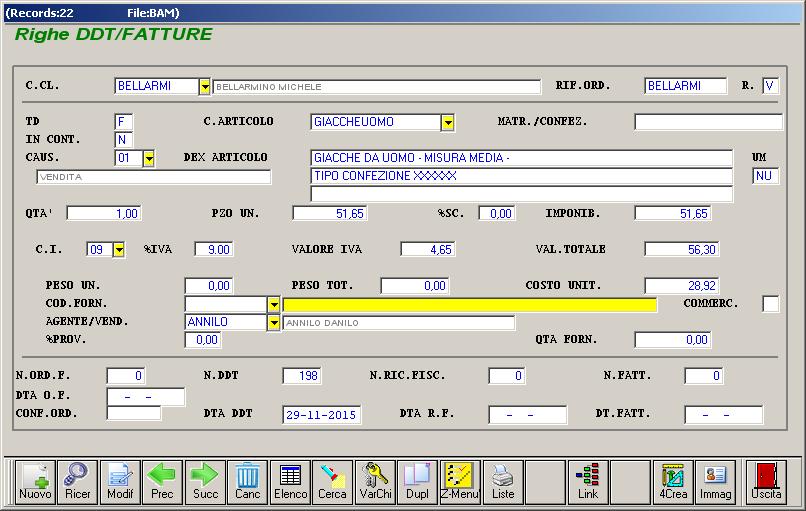Open the 4Crea design tool icon
Viewport: 806px width, 511px height.
(673, 482)
